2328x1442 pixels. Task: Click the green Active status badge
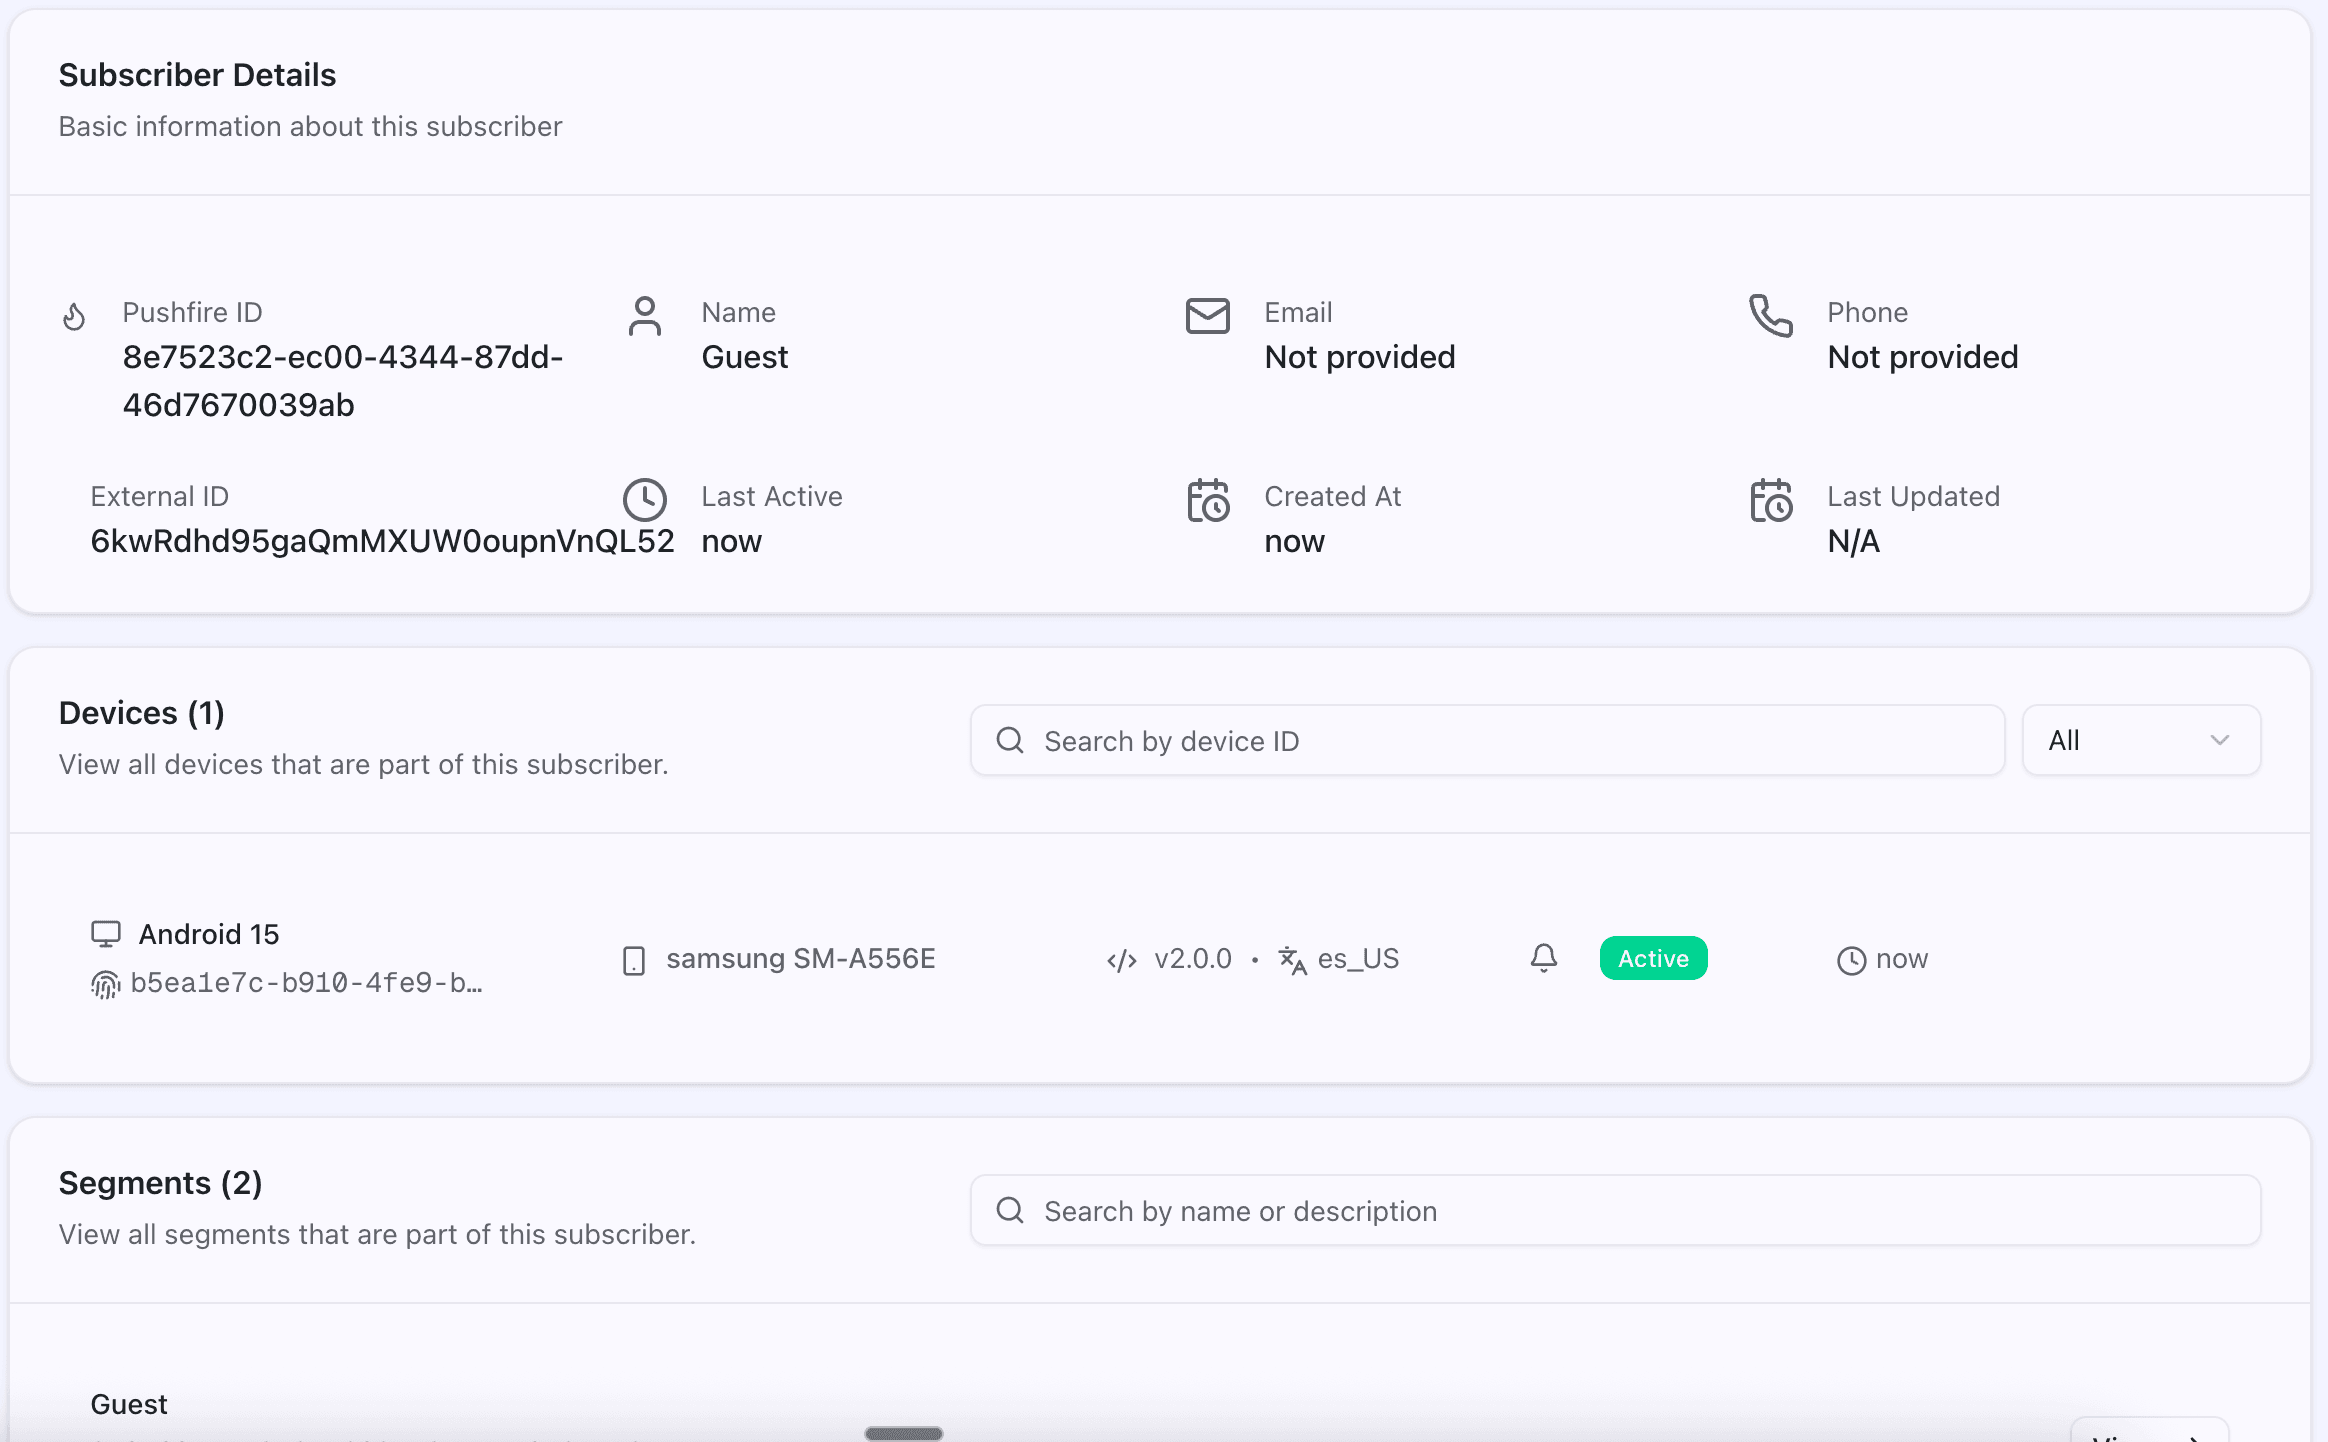pos(1653,958)
